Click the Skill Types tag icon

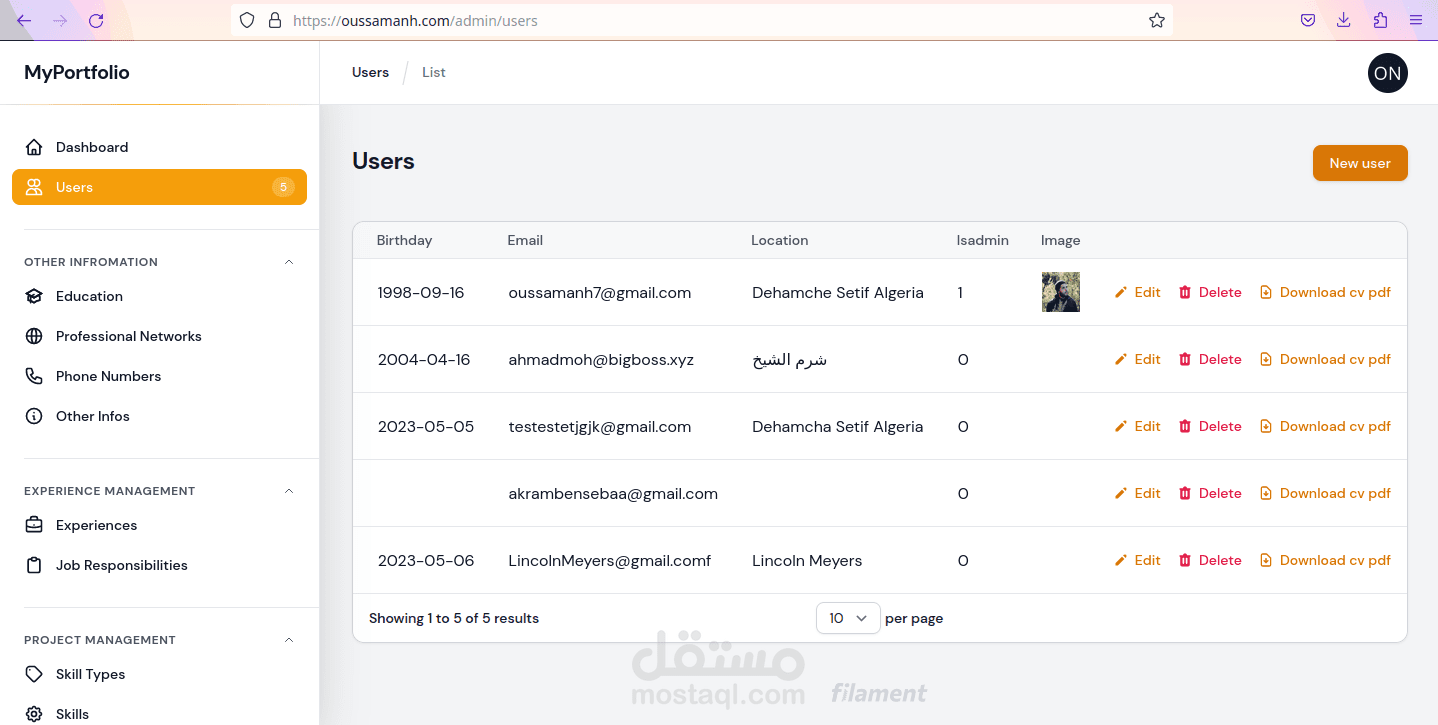pyautogui.click(x=34, y=674)
